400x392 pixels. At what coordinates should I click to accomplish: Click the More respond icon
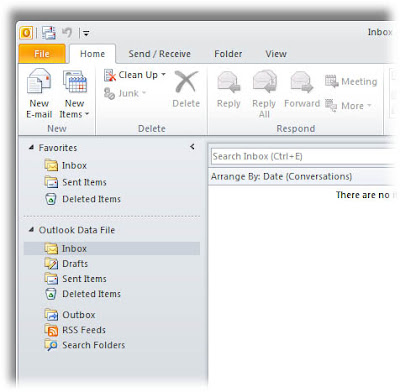pyautogui.click(x=331, y=106)
